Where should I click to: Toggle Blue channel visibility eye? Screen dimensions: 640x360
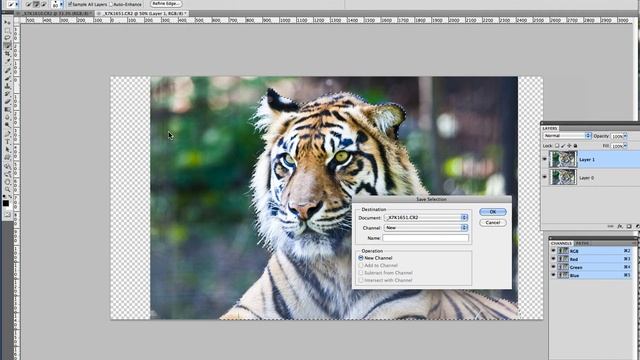[x=553, y=276]
